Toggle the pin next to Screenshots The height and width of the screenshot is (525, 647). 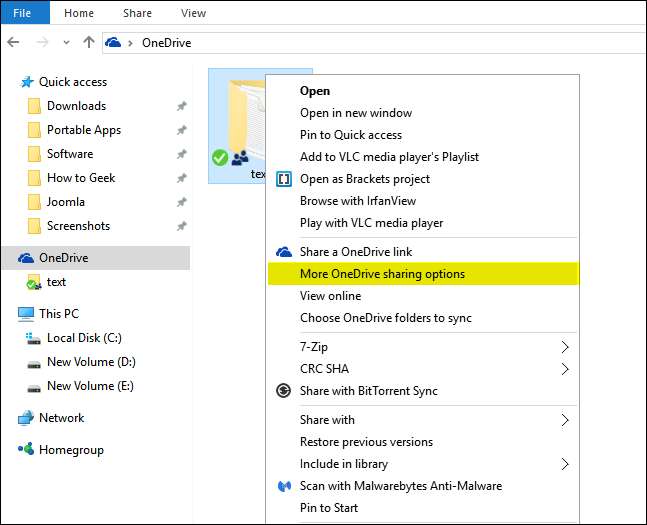181,226
